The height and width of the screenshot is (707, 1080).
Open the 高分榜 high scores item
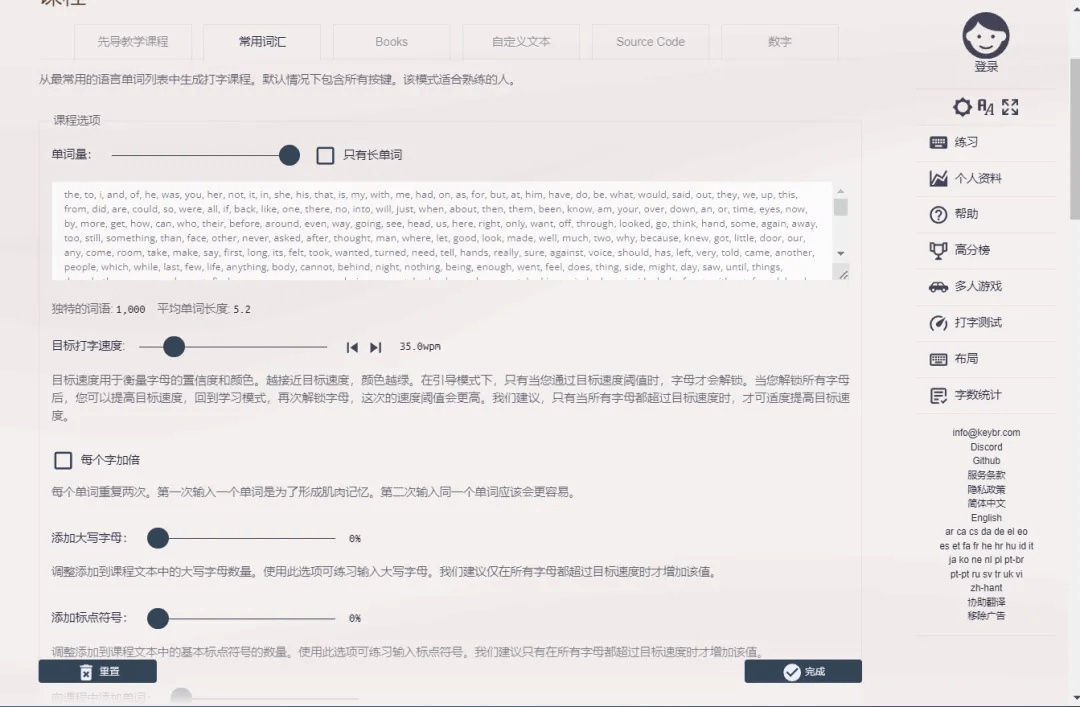coord(972,250)
